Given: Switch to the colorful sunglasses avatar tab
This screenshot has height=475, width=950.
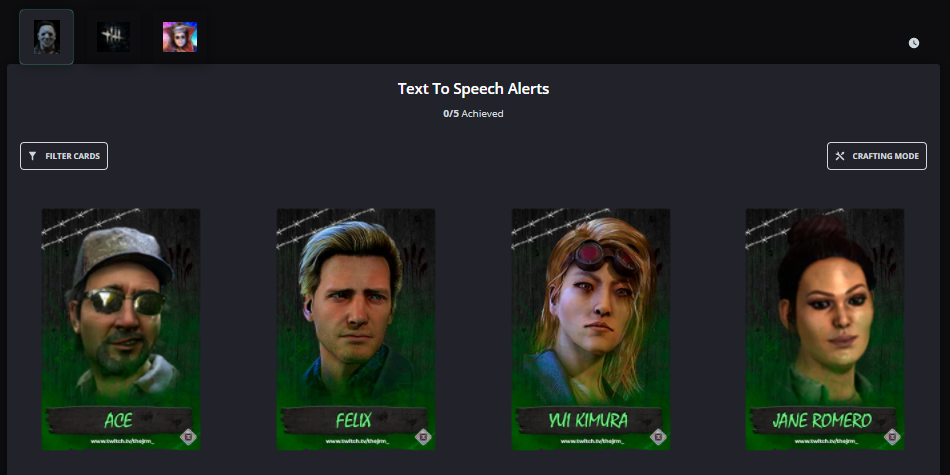Looking at the screenshot, I should [180, 37].
